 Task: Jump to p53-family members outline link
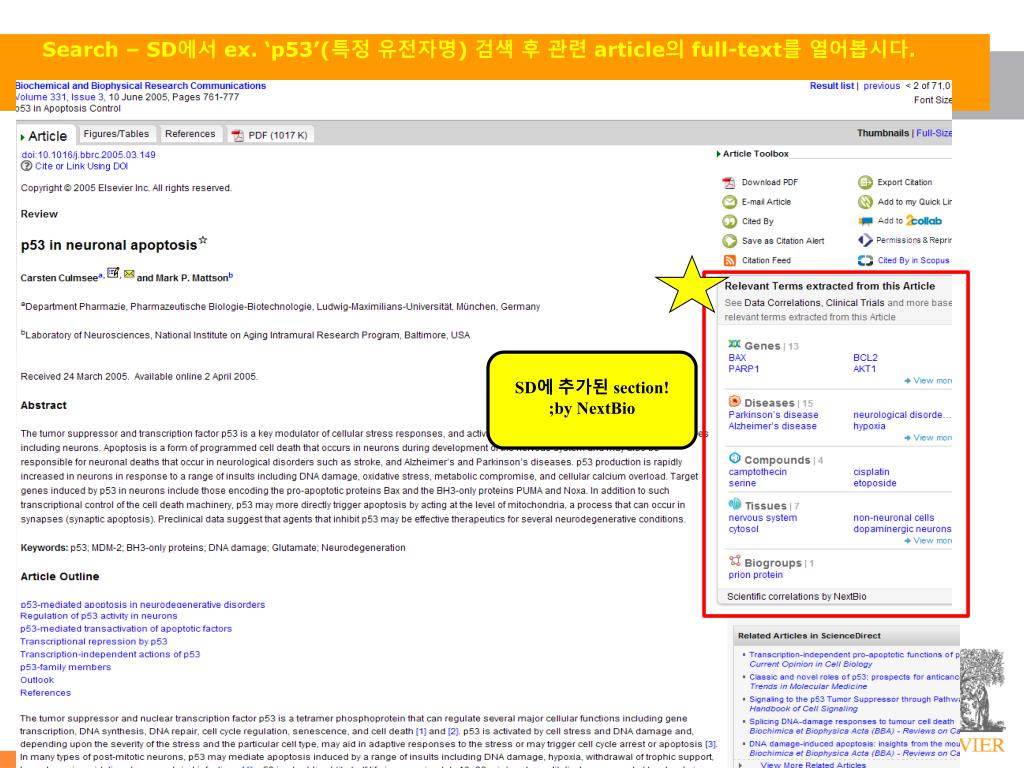coord(65,667)
